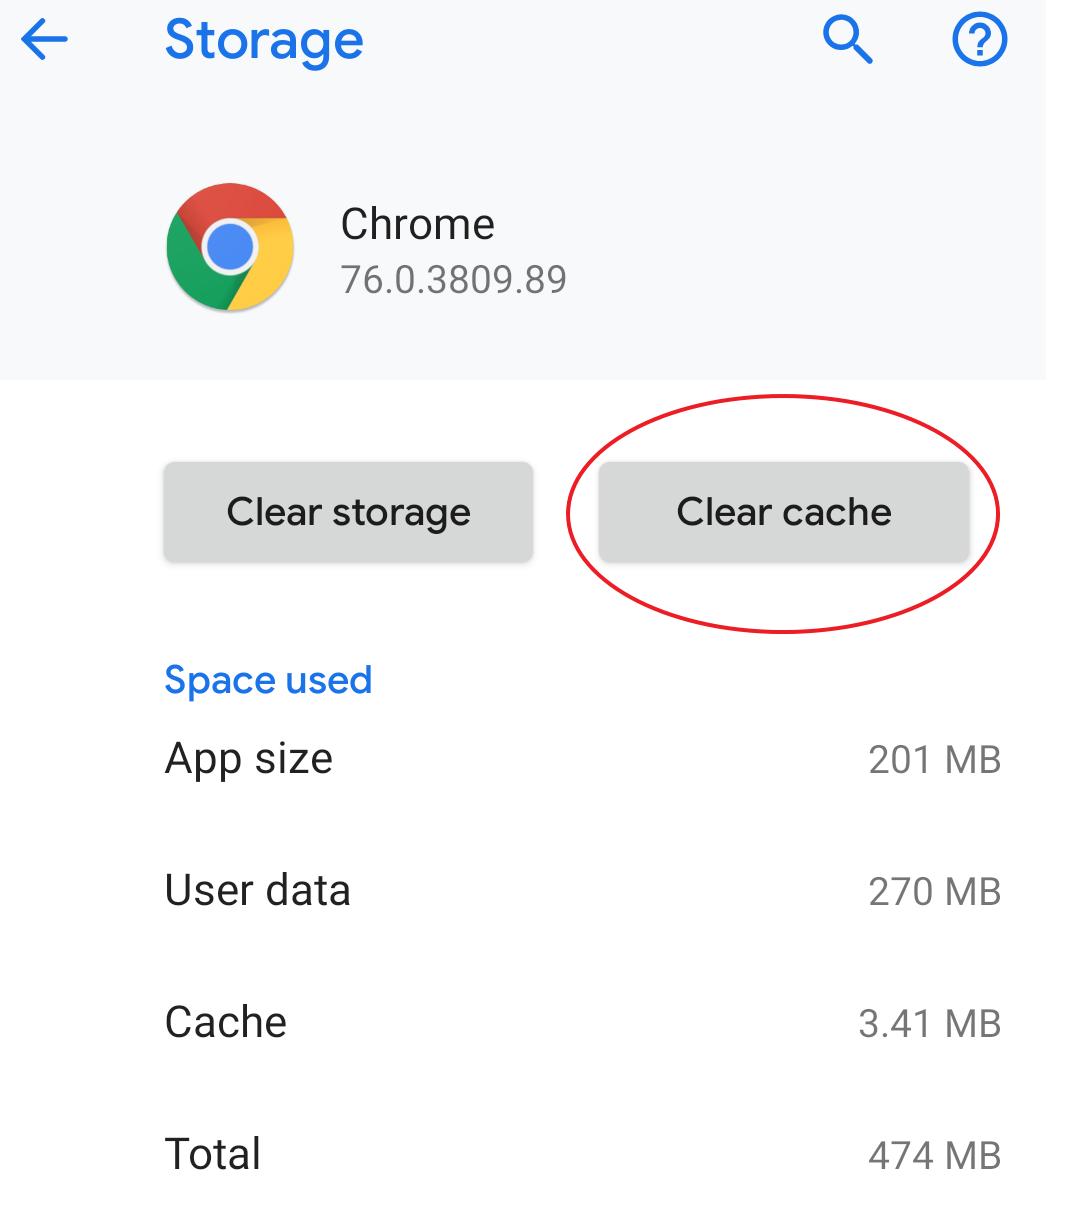Tap the 474 MB total value
Image resolution: width=1068 pixels, height=1228 pixels.
coord(934,1156)
